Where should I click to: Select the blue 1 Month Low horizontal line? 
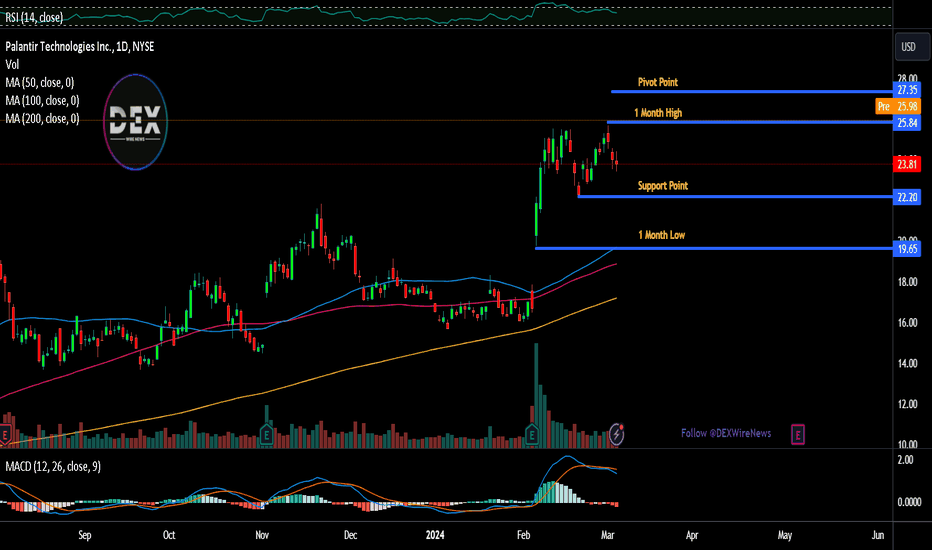tap(713, 248)
